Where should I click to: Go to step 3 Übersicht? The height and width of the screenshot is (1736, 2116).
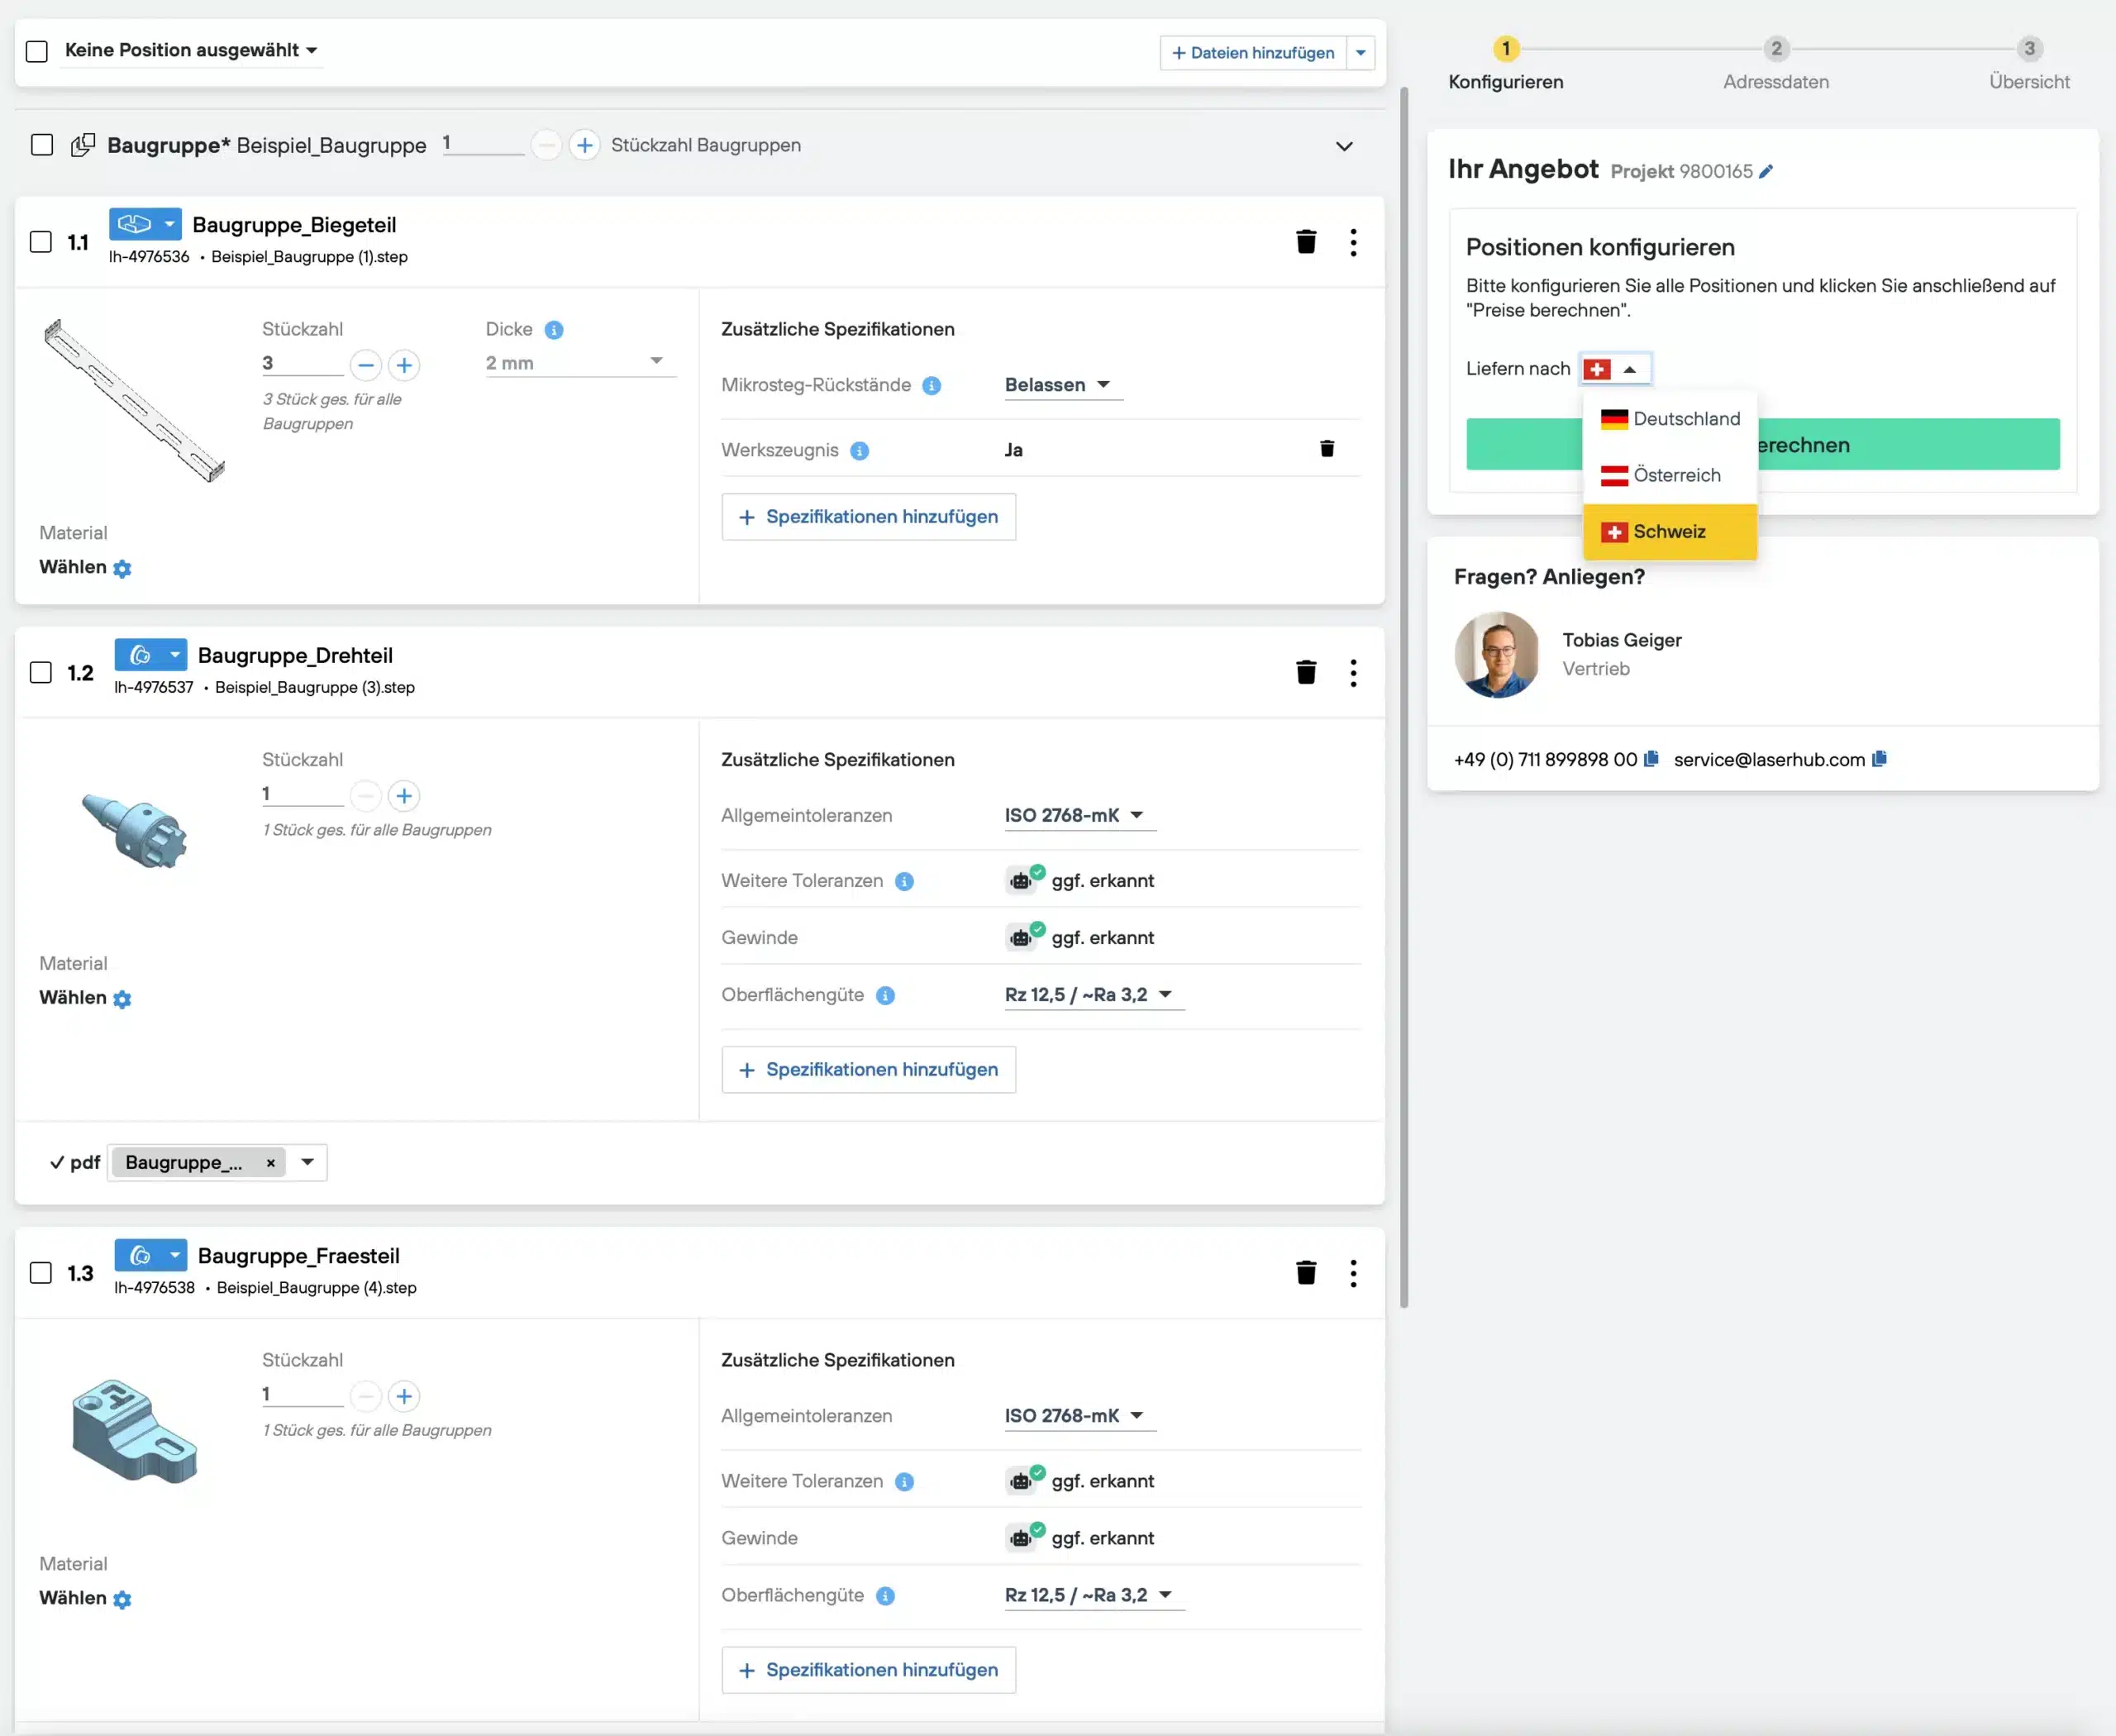pos(2029,64)
